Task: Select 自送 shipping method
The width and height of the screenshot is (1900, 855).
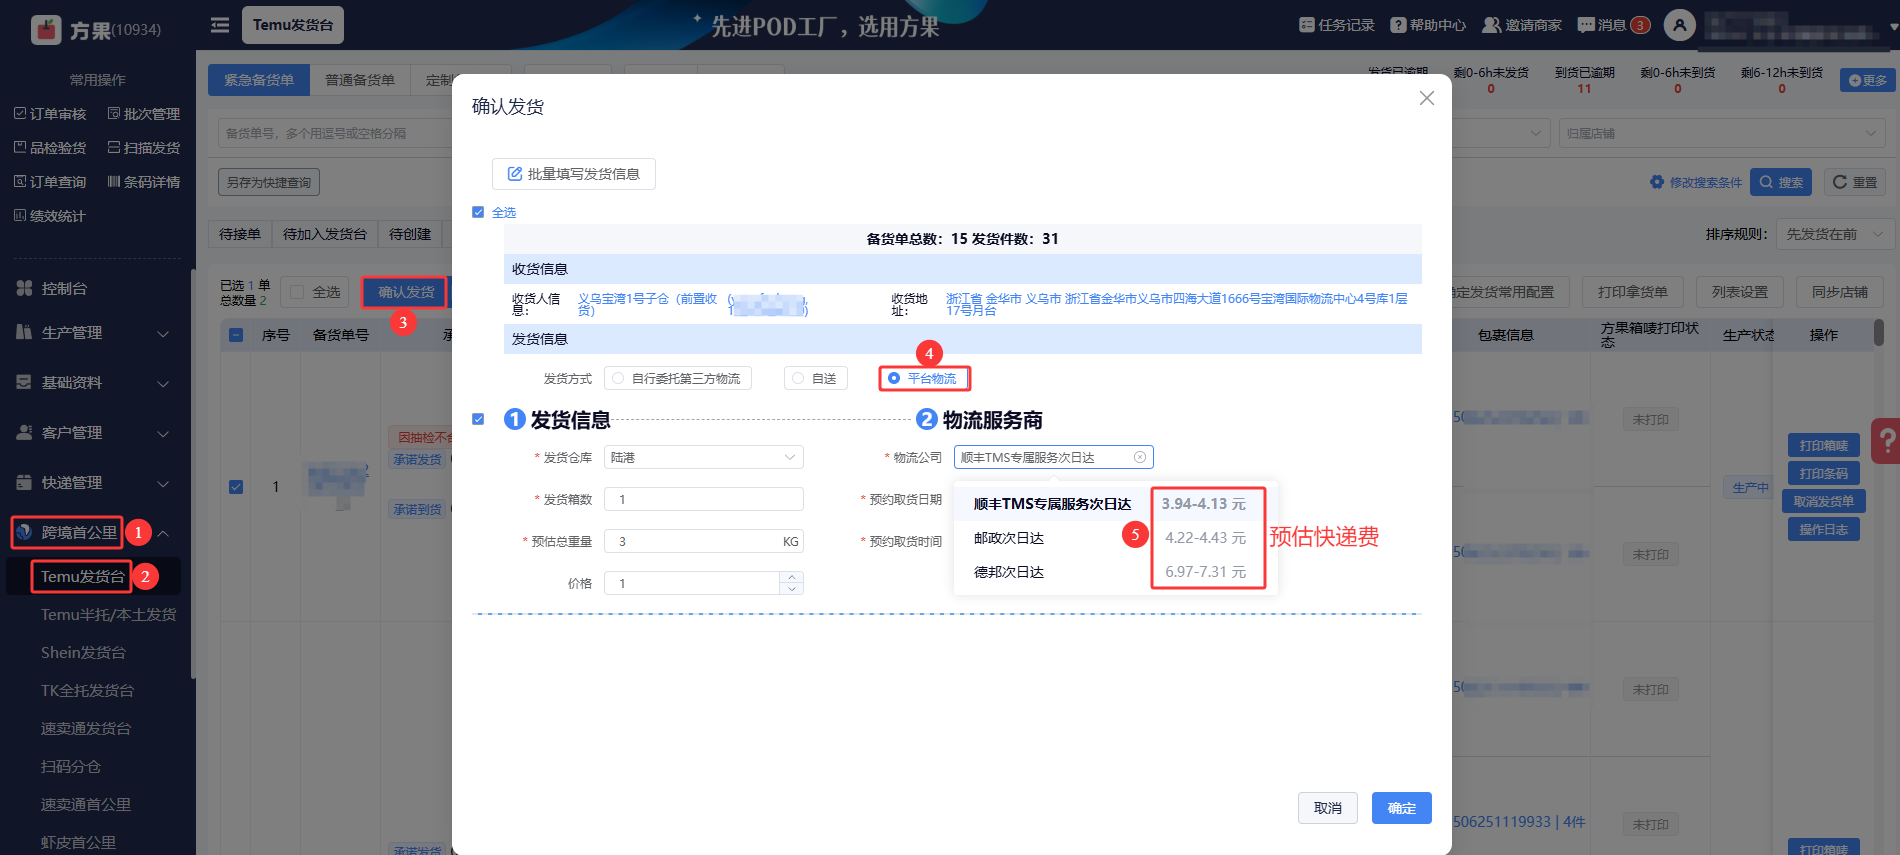Action: click(x=816, y=378)
